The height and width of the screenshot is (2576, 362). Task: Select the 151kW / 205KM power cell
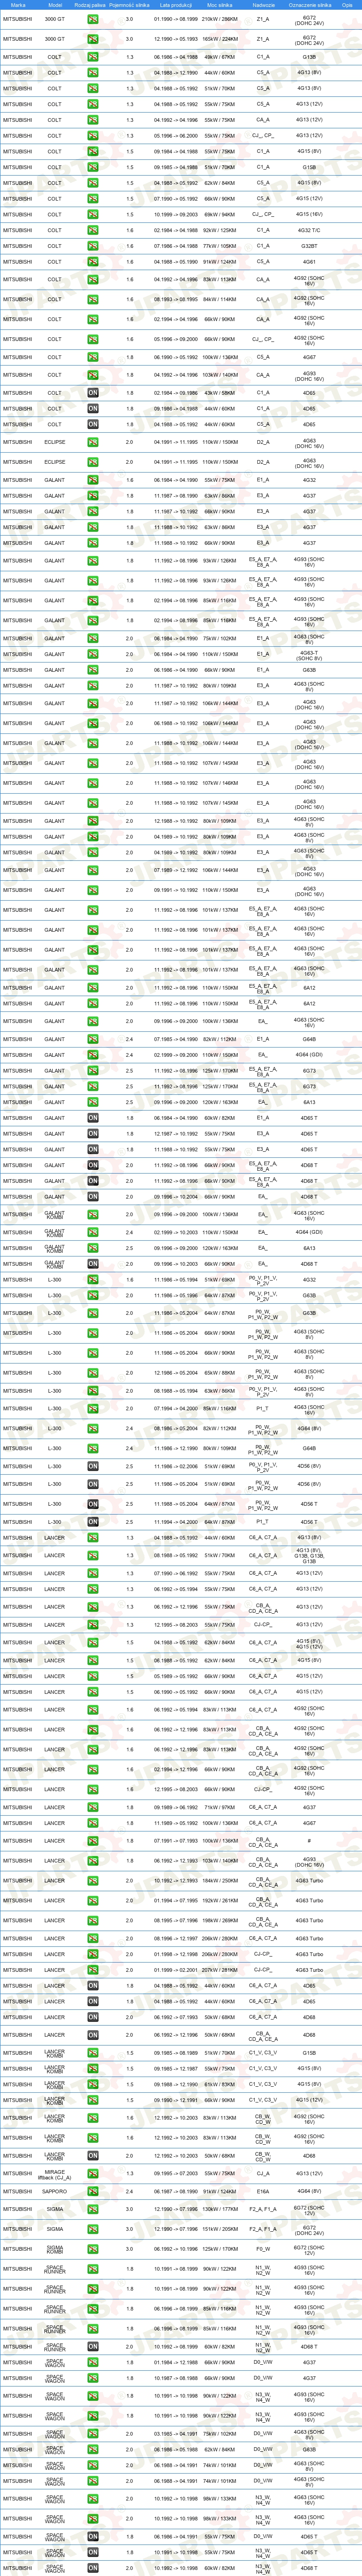click(219, 2229)
